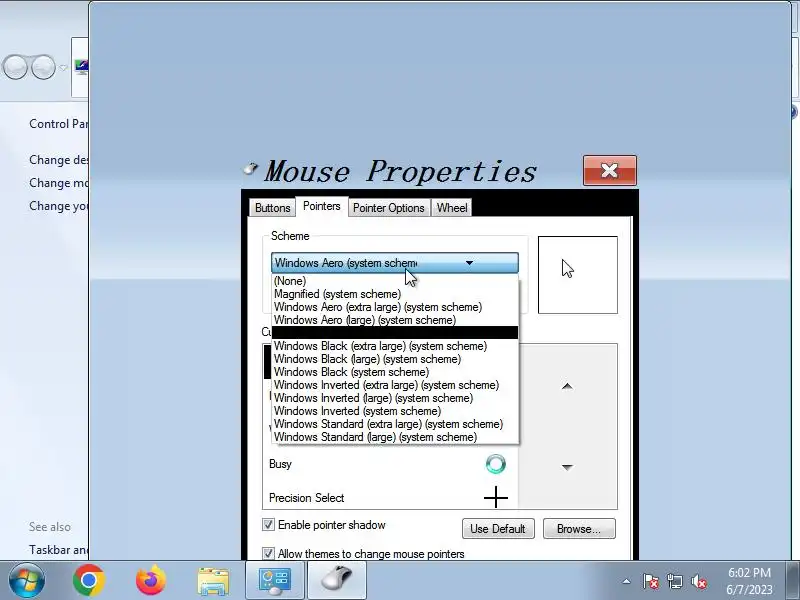Choose Windows Black (extra large) scheme

[395, 346]
